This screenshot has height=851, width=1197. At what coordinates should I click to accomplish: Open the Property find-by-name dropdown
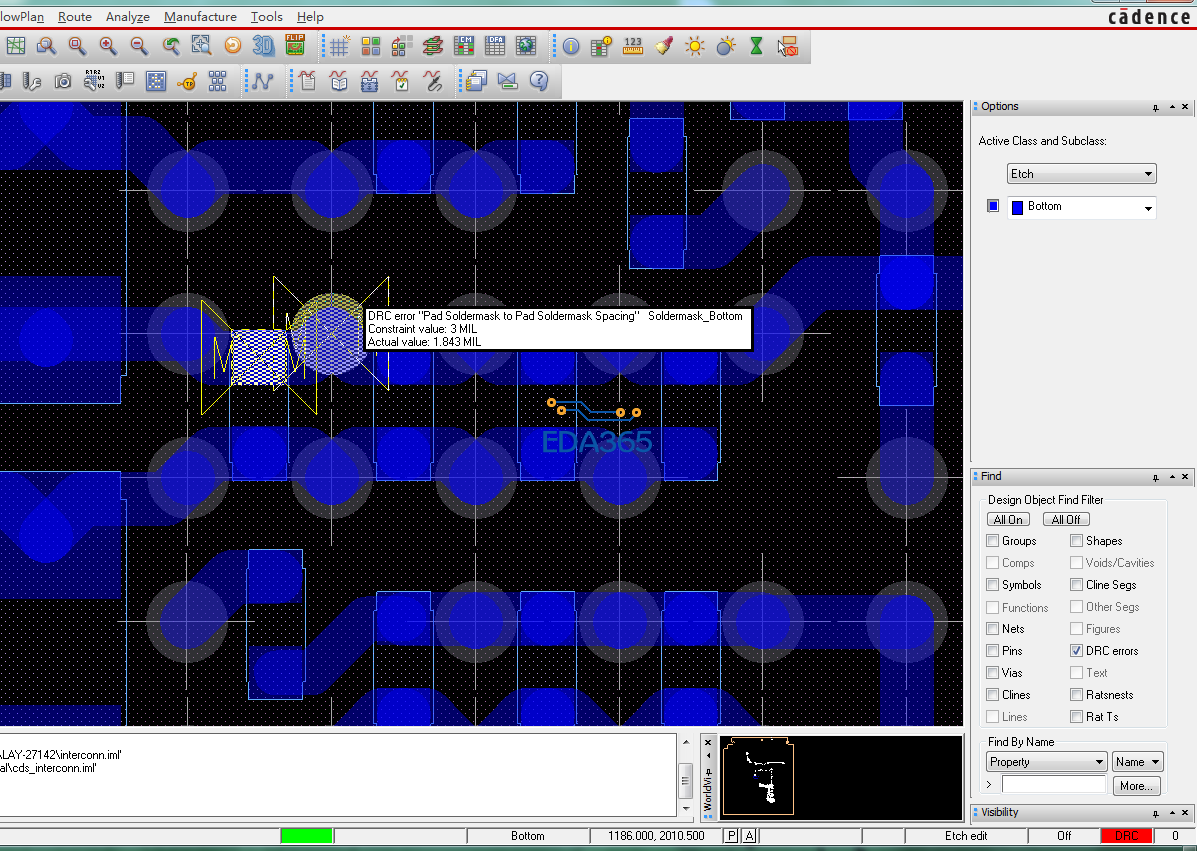(x=1045, y=762)
